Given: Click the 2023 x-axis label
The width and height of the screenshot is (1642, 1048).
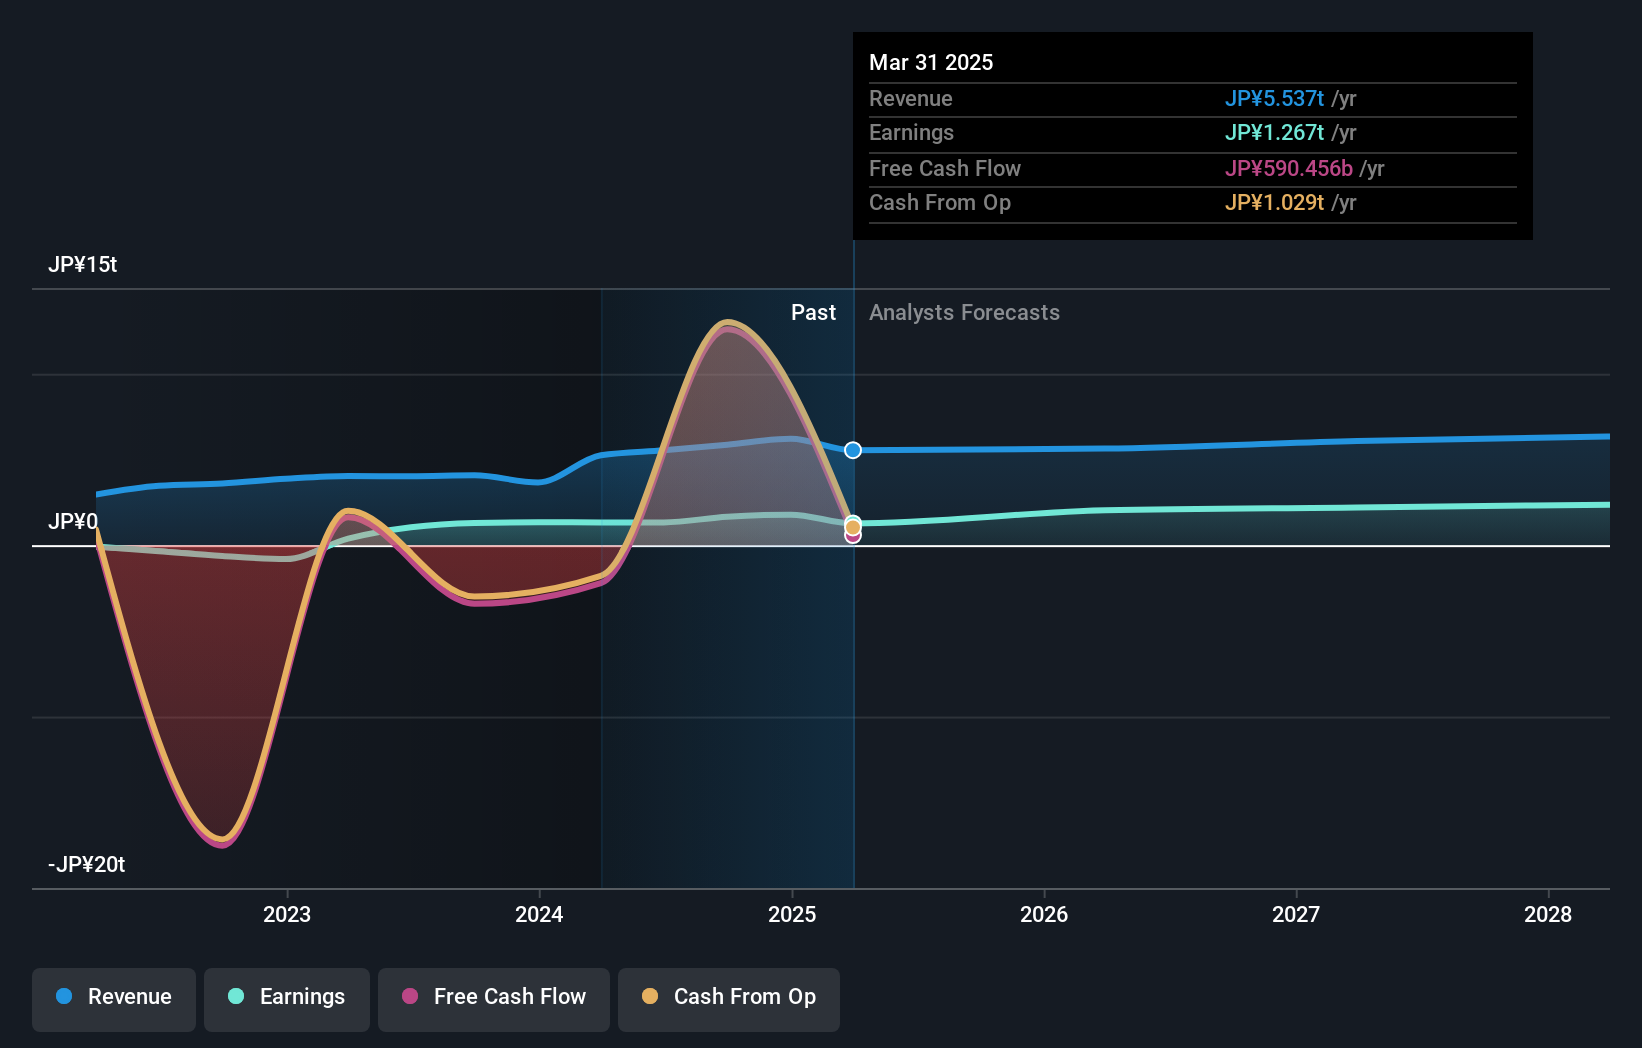Looking at the screenshot, I should coord(287,914).
